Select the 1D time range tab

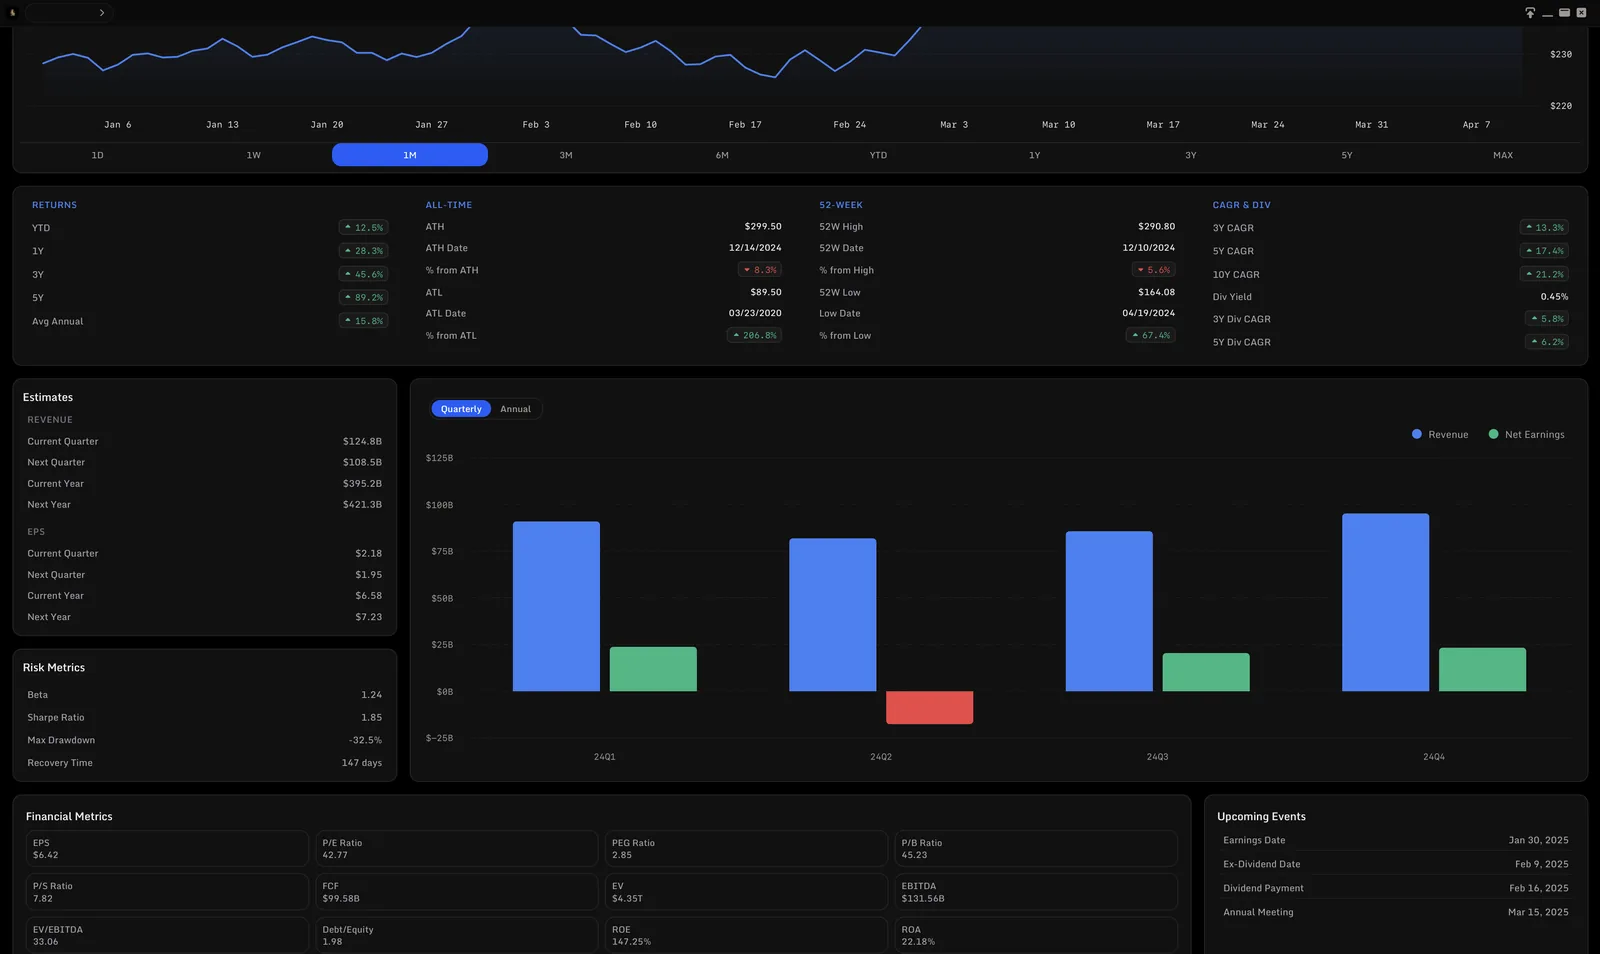(x=98, y=155)
